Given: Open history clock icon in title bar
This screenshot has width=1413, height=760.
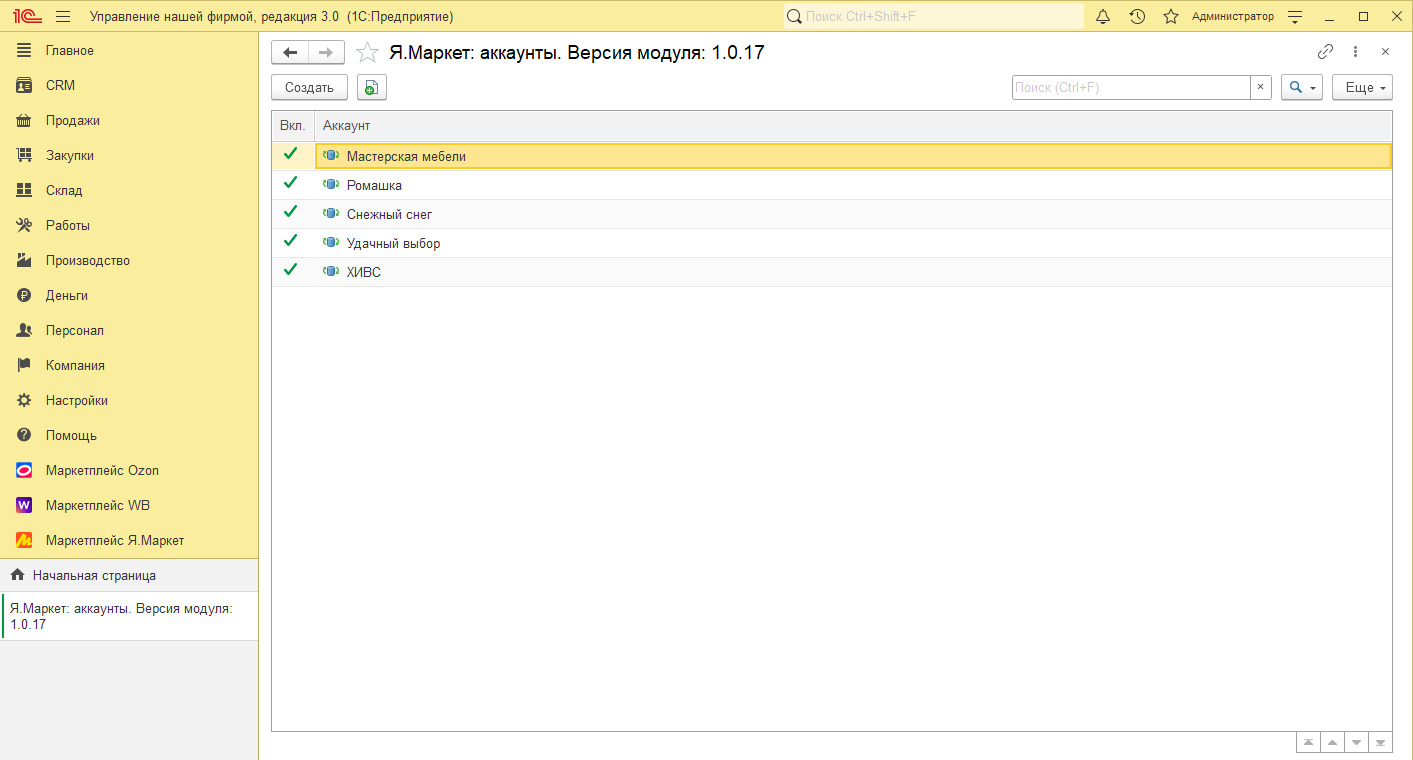Looking at the screenshot, I should (x=1137, y=17).
